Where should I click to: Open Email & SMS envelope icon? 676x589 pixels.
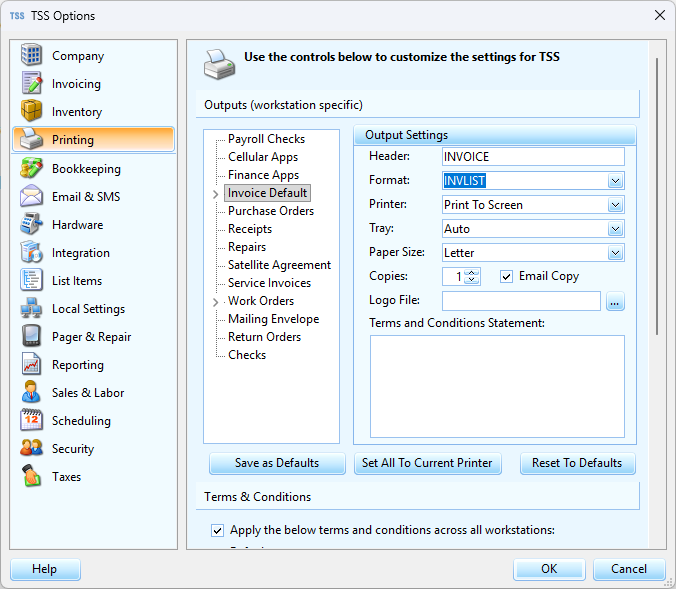click(32, 197)
